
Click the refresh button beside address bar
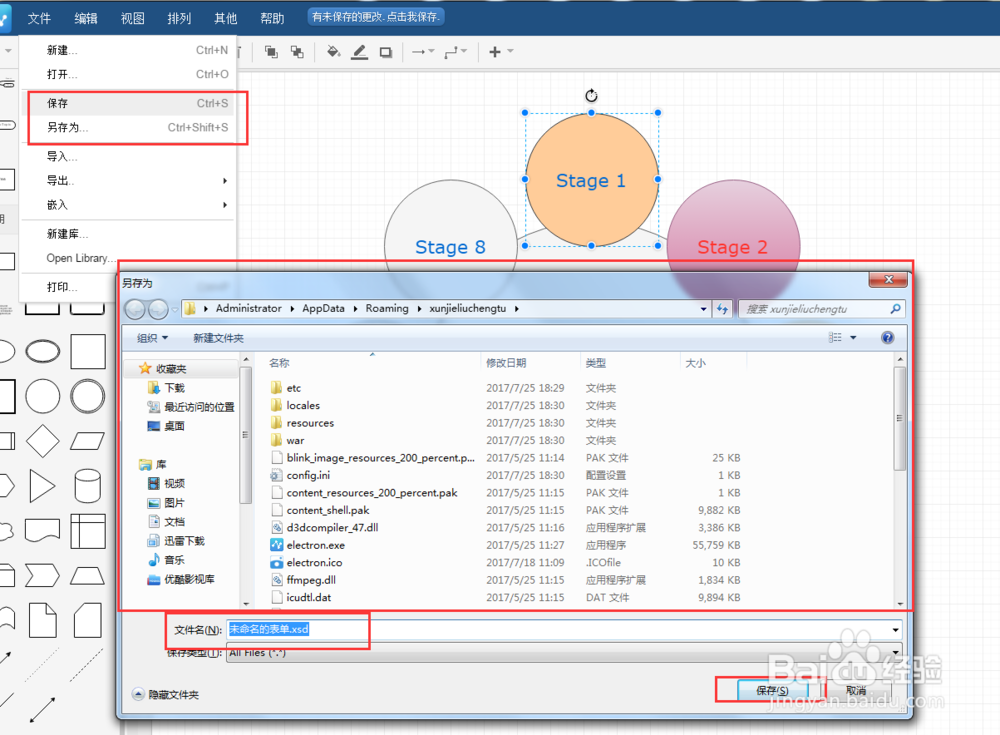pos(722,309)
